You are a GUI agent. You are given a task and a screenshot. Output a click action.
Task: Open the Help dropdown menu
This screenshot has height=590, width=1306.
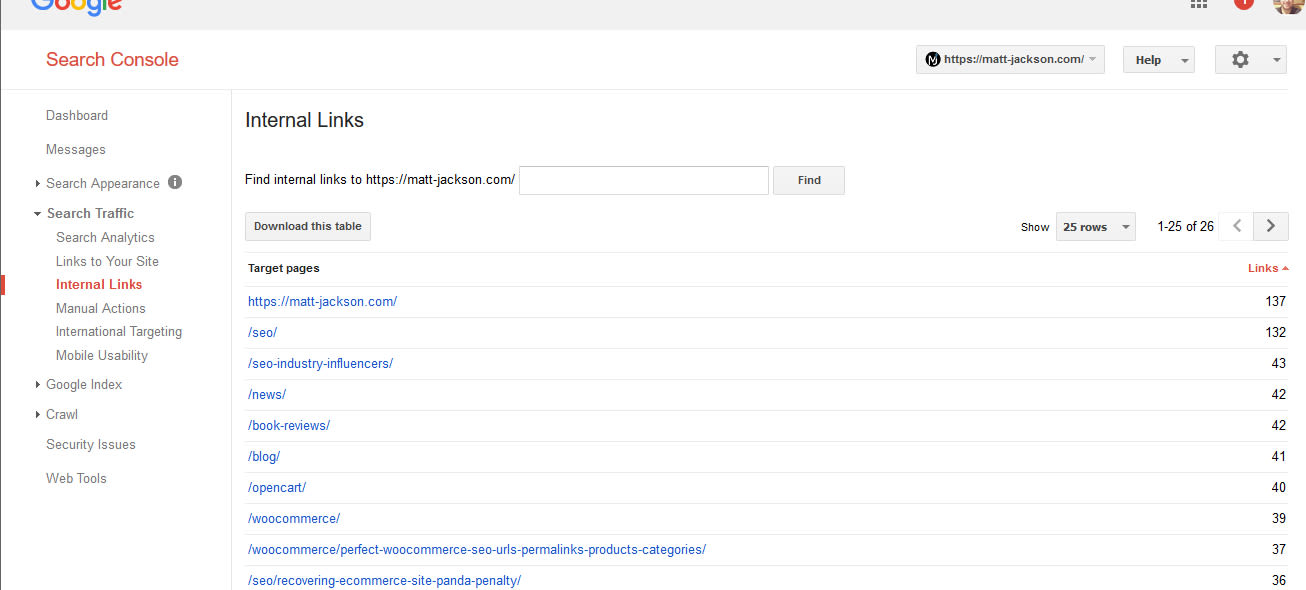[1158, 60]
